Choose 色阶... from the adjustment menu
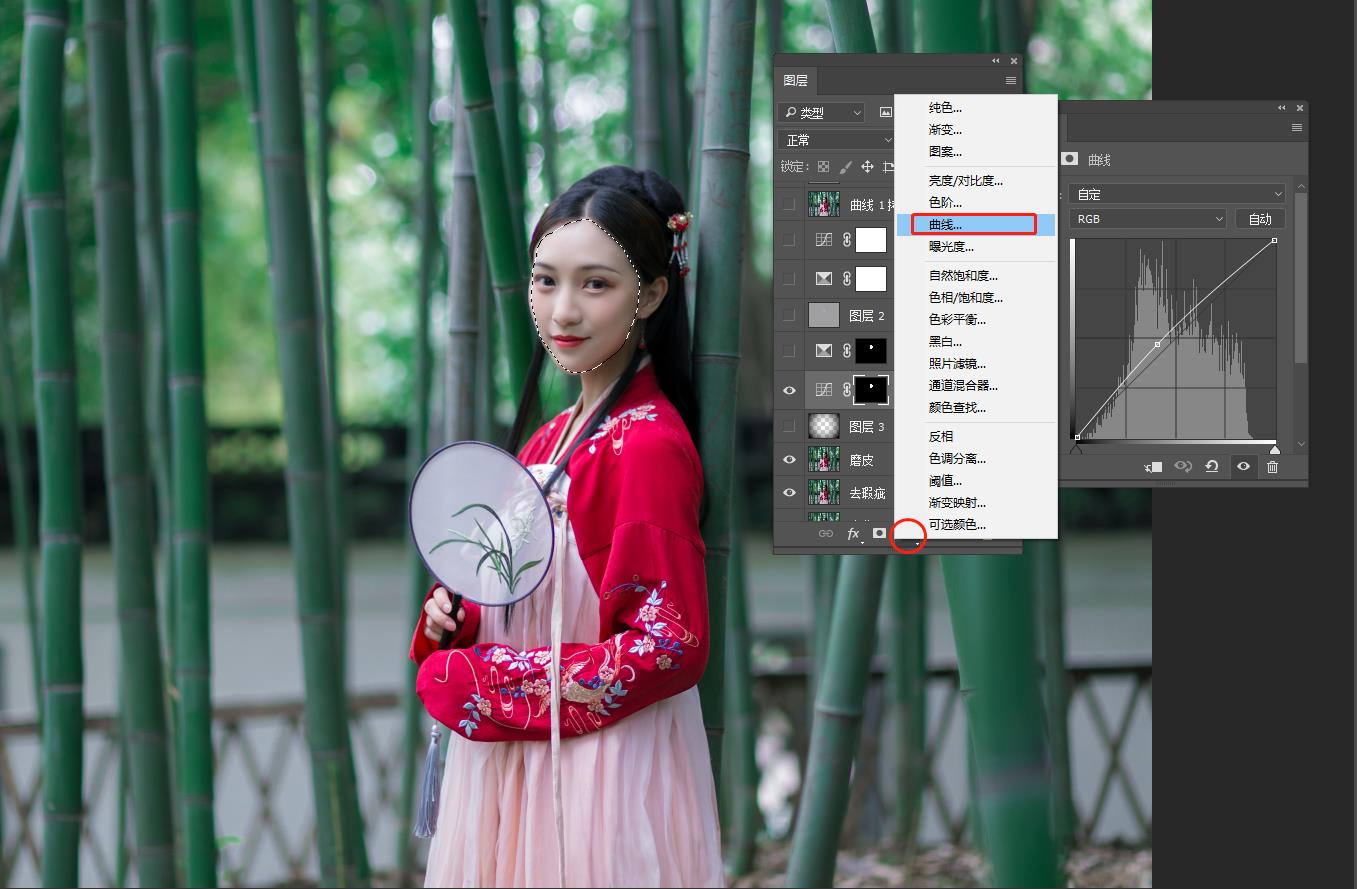This screenshot has width=1357, height=889. 945,203
